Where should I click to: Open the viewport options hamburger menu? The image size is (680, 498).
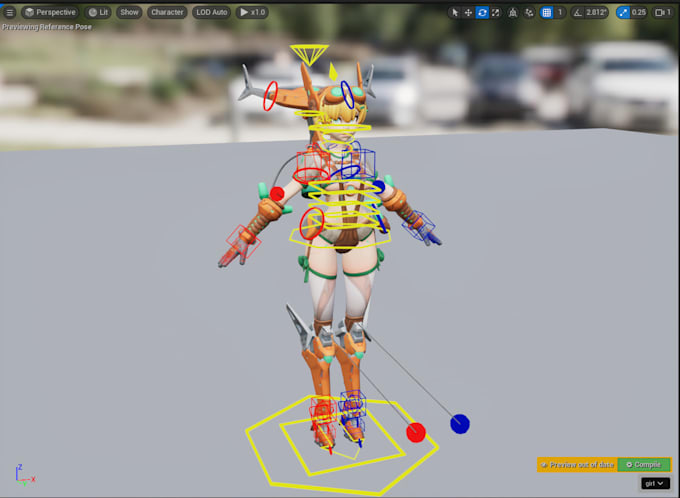(10, 12)
